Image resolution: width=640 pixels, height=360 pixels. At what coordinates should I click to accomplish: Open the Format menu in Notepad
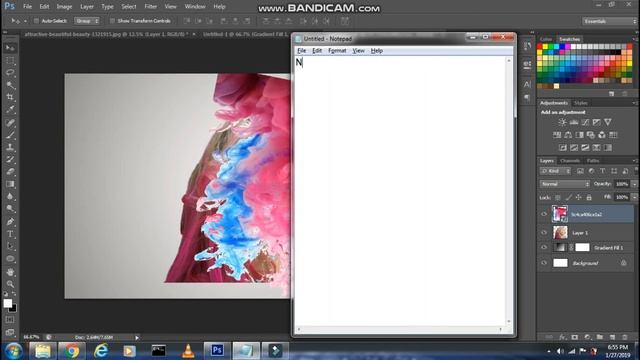pos(337,51)
